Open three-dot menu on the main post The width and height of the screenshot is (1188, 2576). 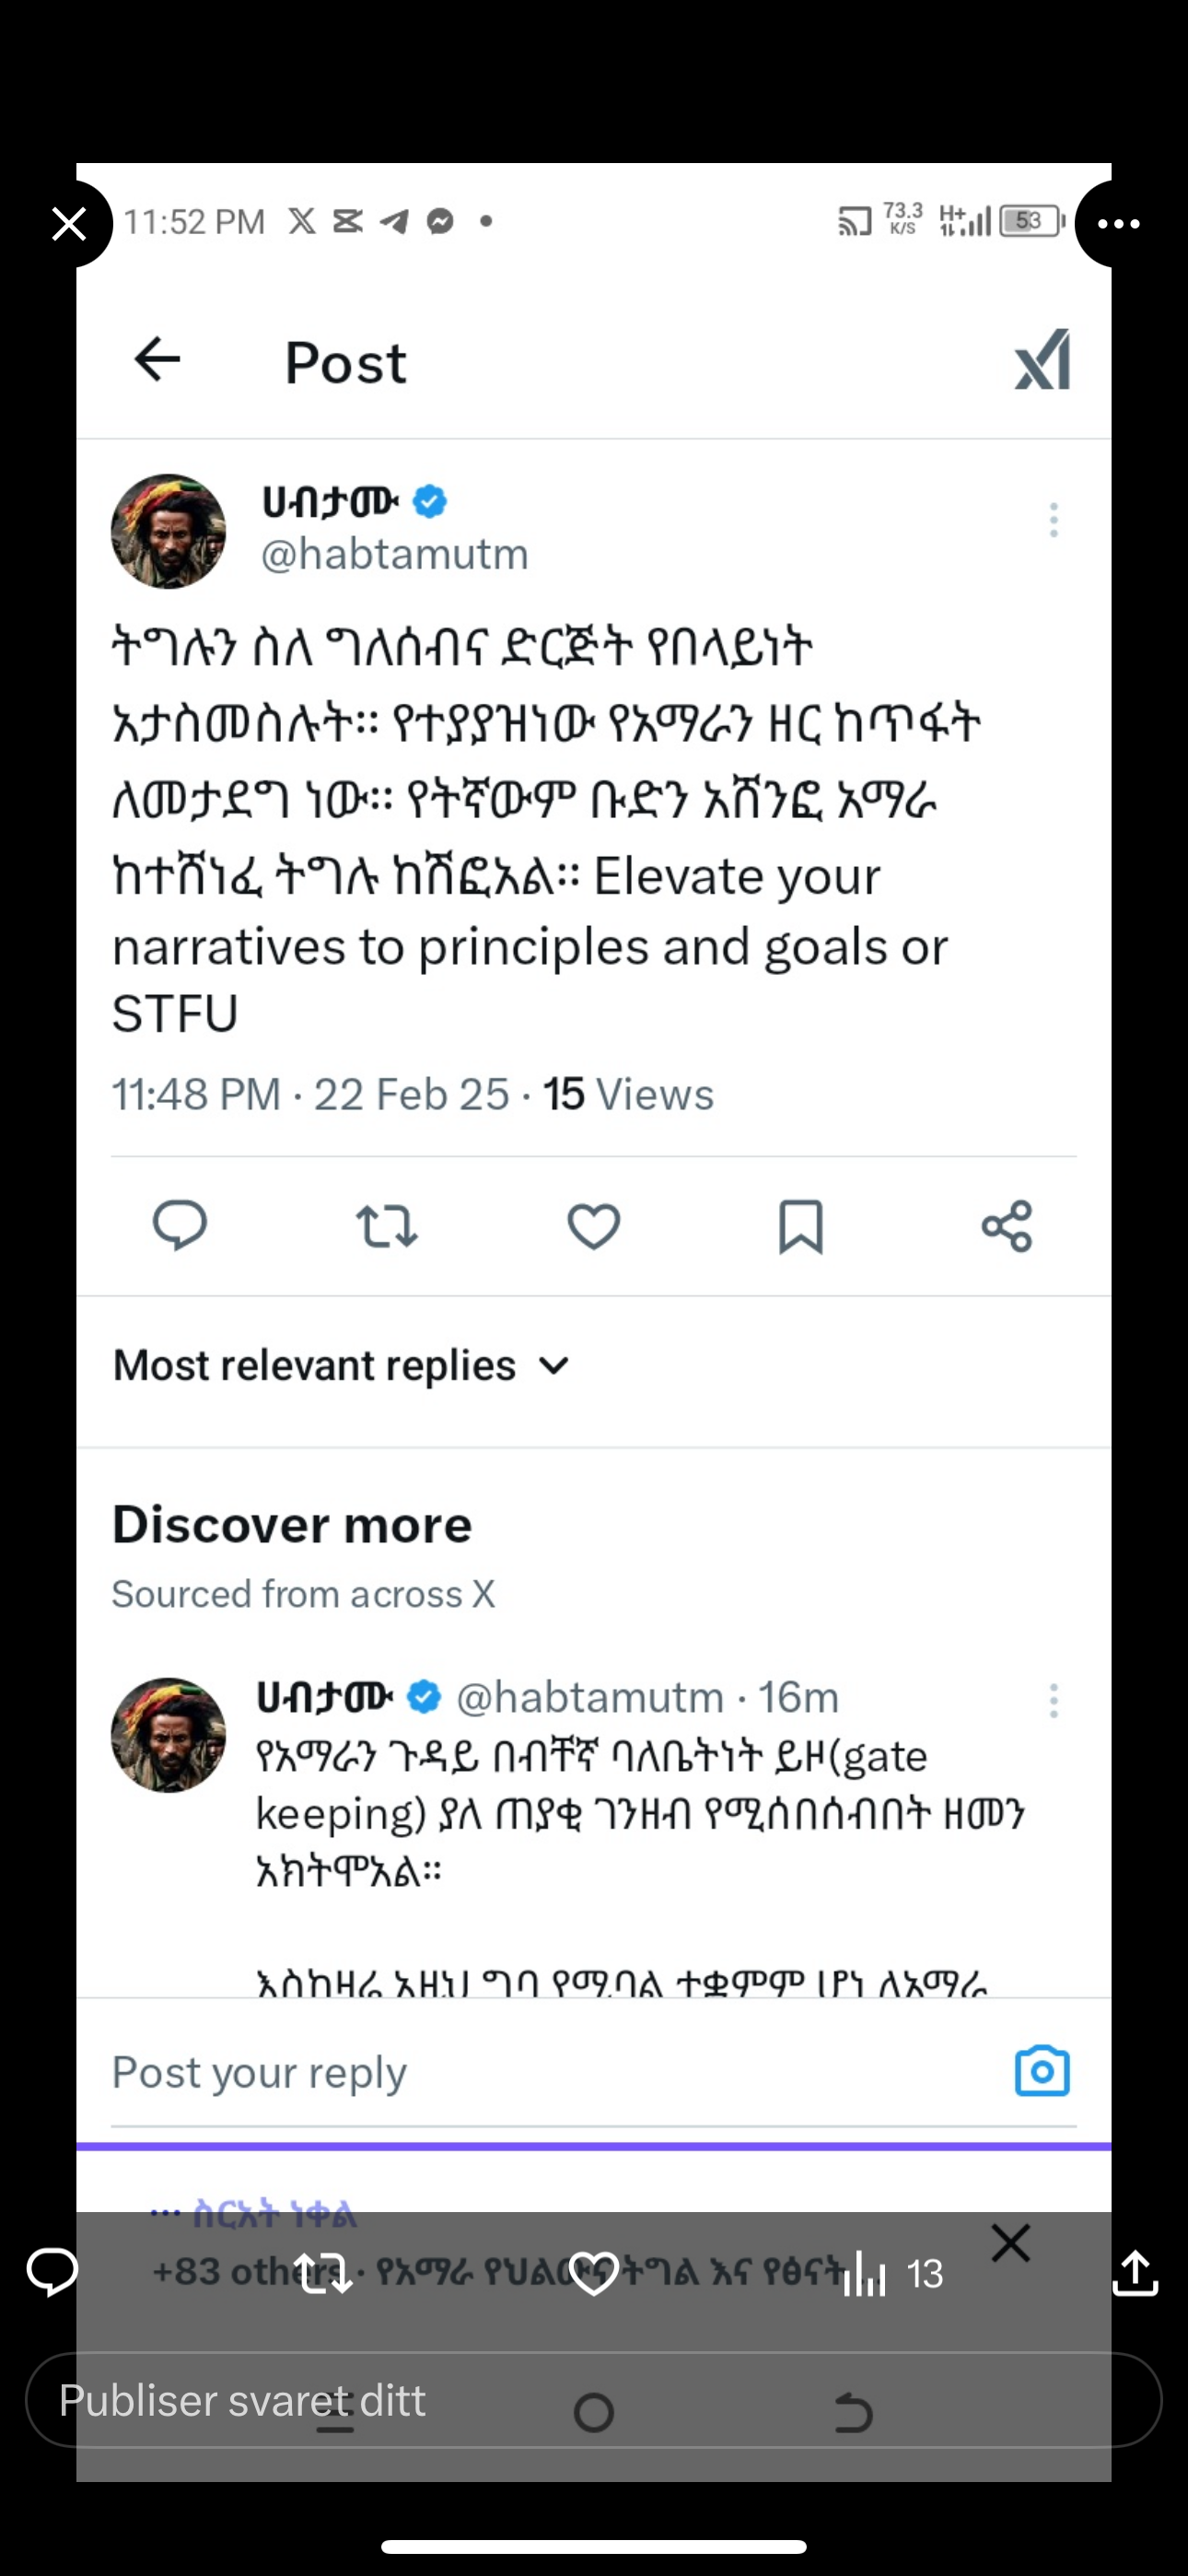(1053, 520)
